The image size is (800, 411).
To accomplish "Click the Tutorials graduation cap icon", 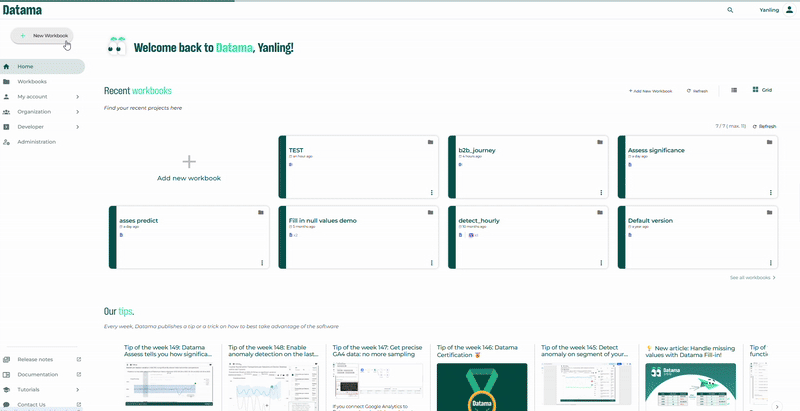I will [x=6, y=390].
